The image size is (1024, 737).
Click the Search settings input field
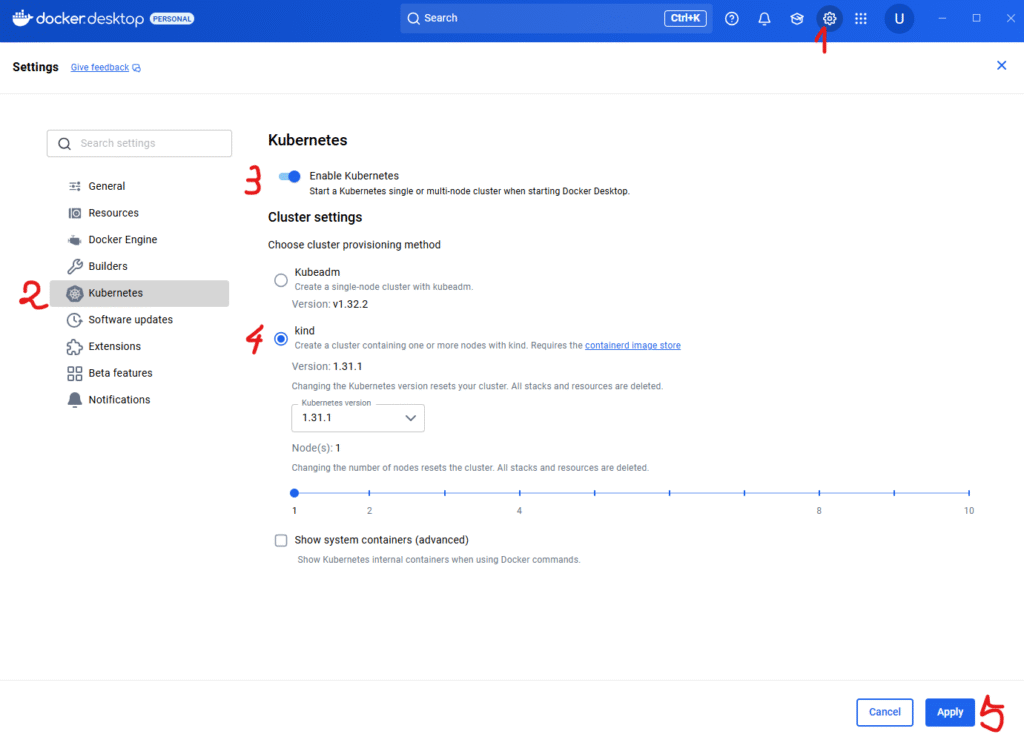pos(139,143)
